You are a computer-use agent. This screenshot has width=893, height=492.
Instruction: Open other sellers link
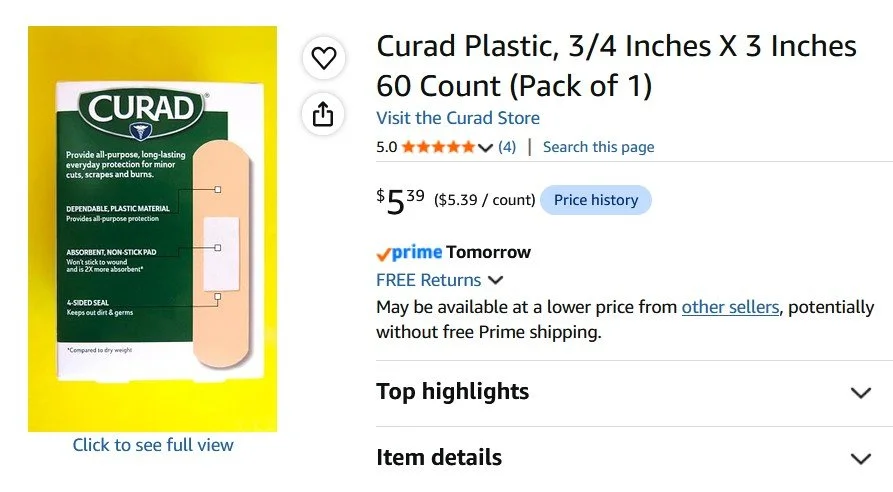point(730,307)
